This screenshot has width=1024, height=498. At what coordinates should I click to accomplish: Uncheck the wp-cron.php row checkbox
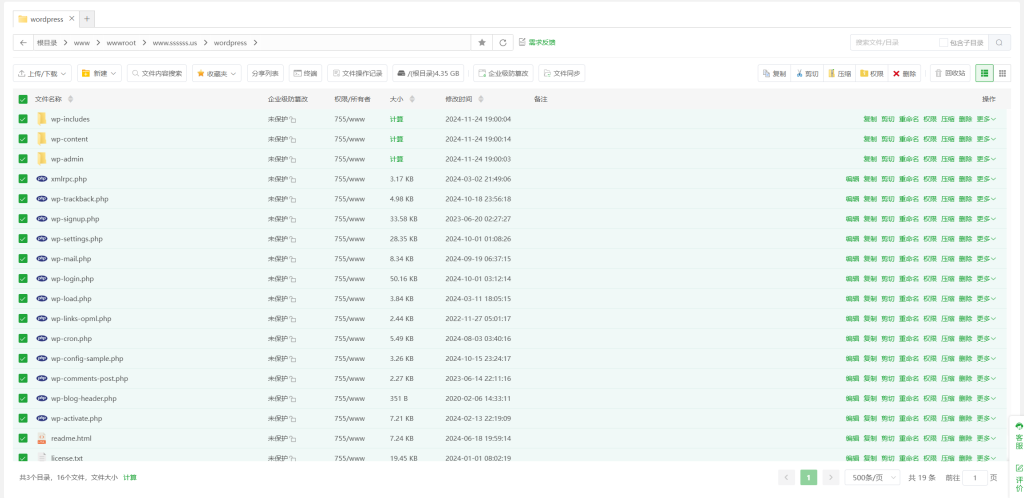tap(23, 338)
